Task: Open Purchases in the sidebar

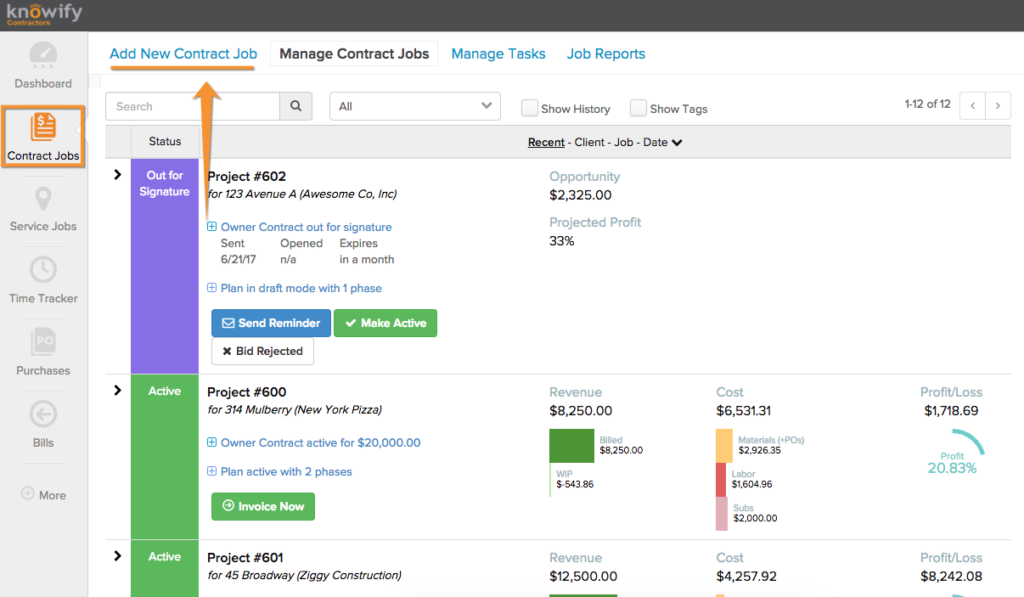Action: pos(43,353)
